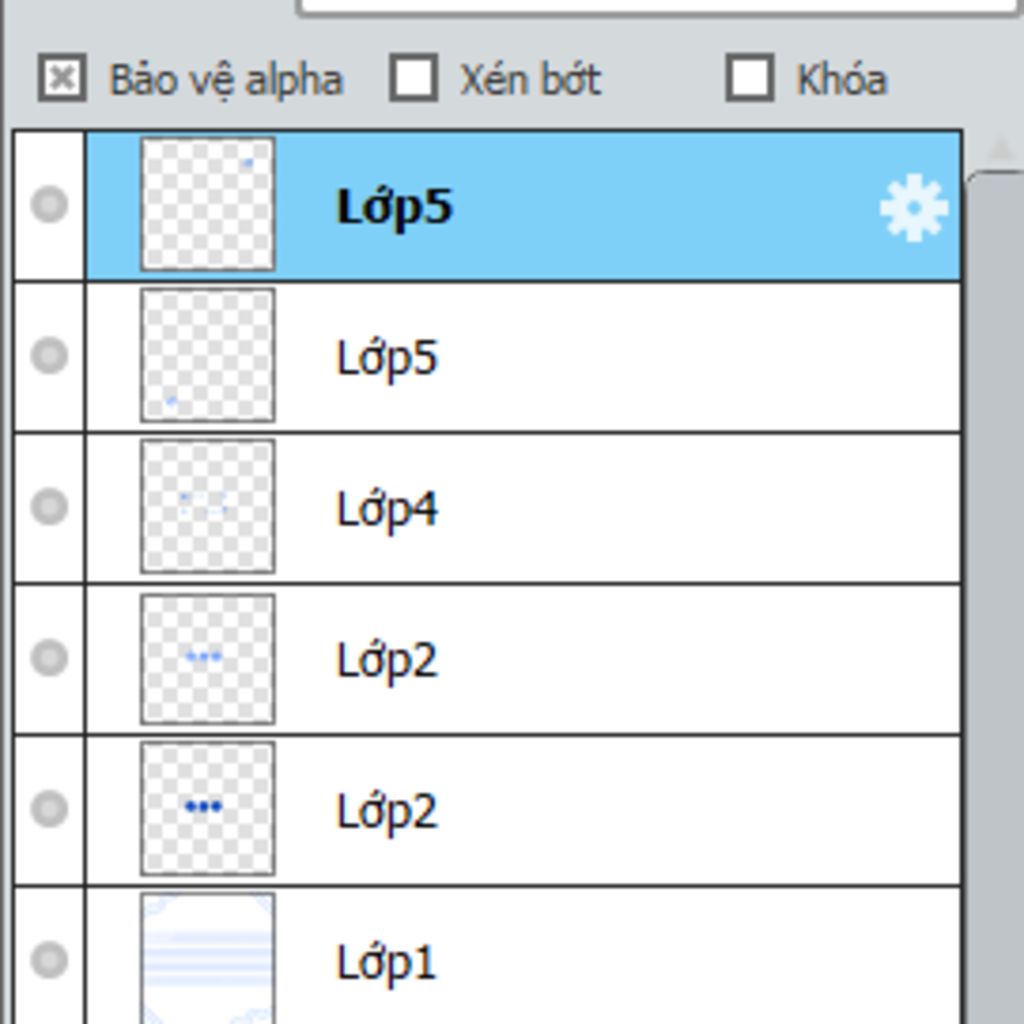1024x1024 pixels.
Task: Select the non-highlighted Lớp5 layer name
Action: pos(387,359)
